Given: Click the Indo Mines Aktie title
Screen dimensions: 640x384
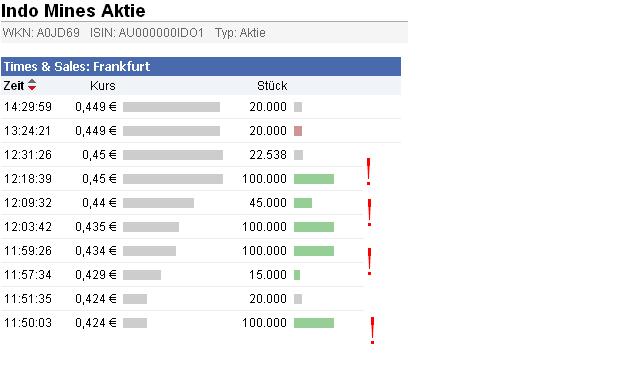Looking at the screenshot, I should point(73,10).
